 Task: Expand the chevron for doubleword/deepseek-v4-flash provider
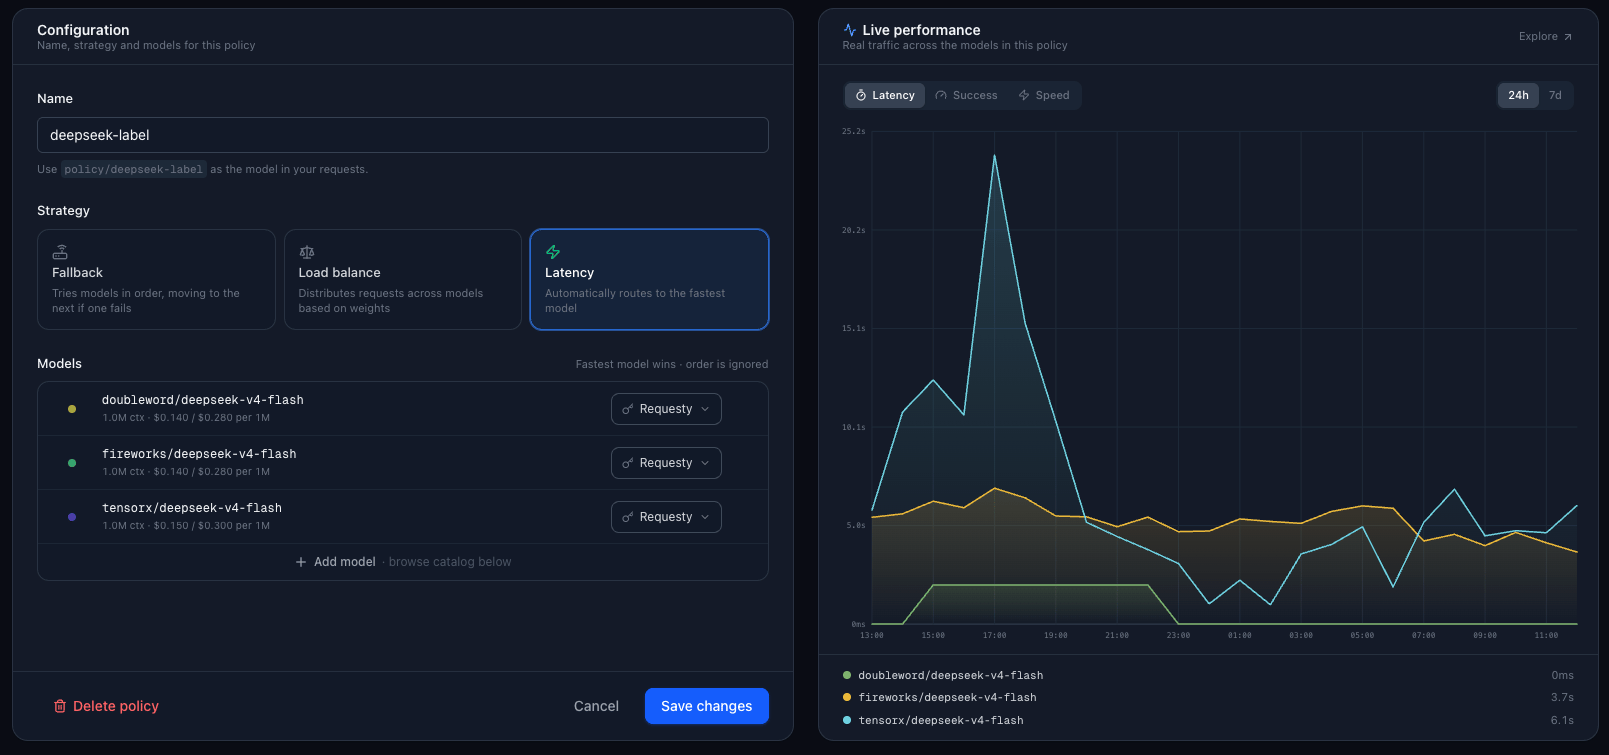pyautogui.click(x=705, y=409)
